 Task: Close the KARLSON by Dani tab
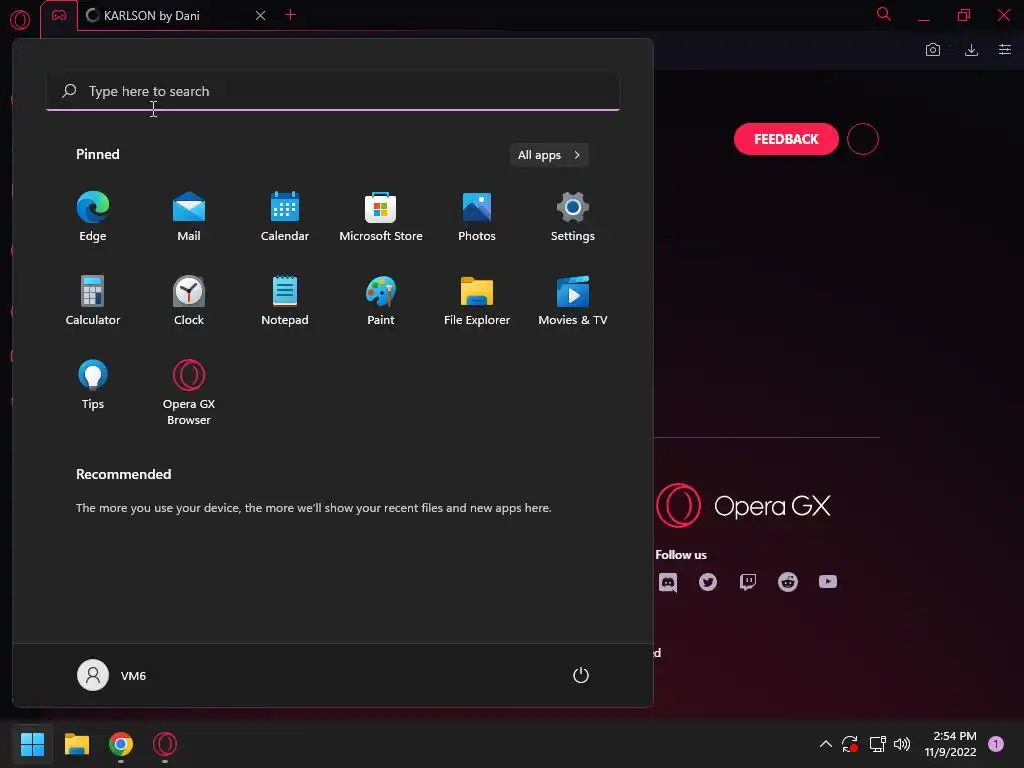(261, 15)
